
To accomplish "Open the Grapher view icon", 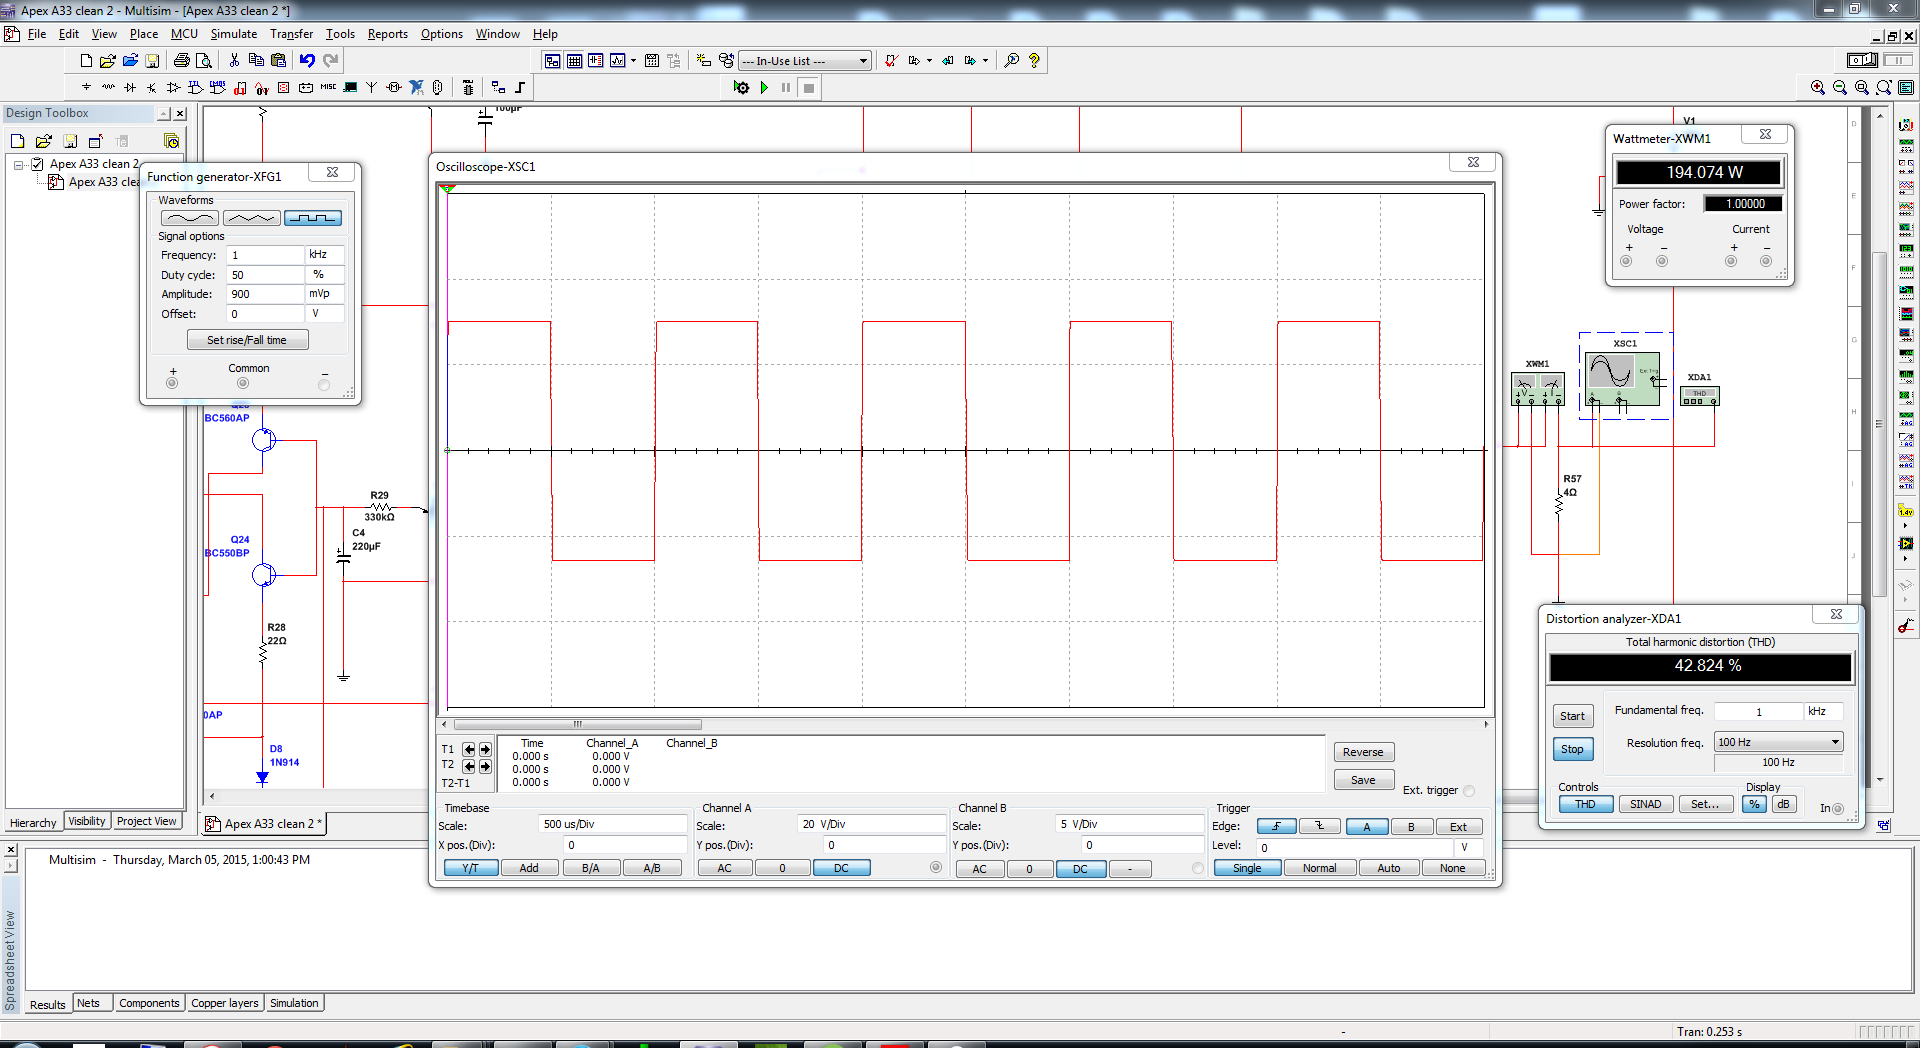I will tap(618, 61).
